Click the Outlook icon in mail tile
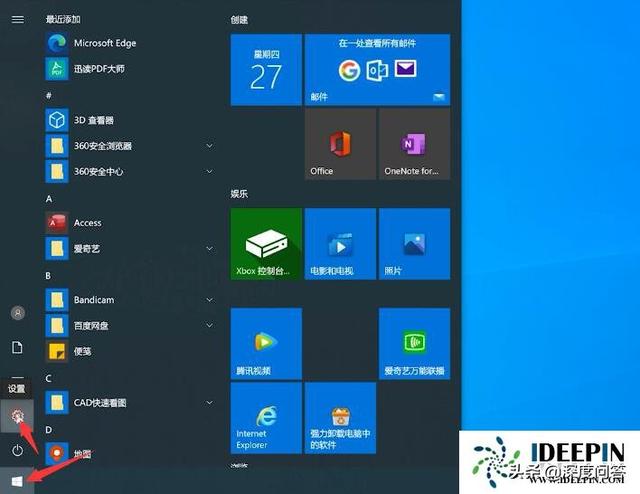640x494 pixels. [377, 70]
